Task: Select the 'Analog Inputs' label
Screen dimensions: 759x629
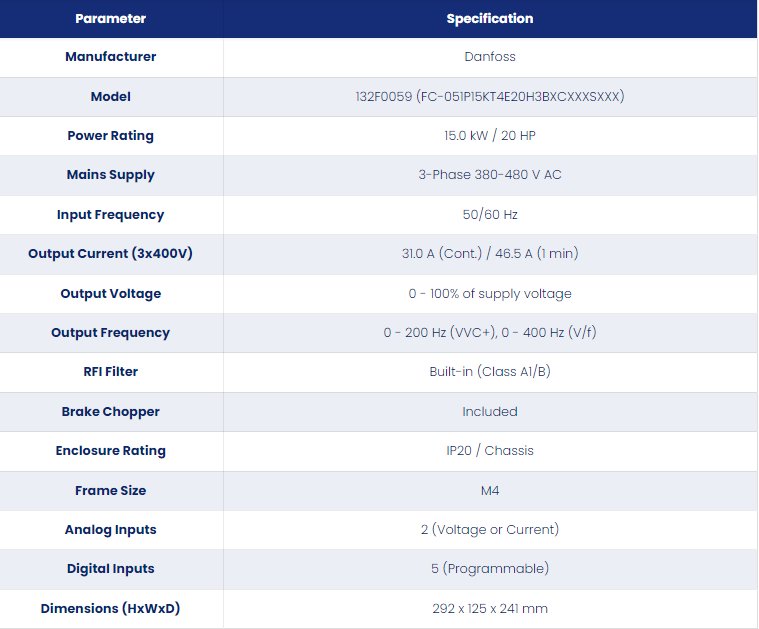Action: 110,530
